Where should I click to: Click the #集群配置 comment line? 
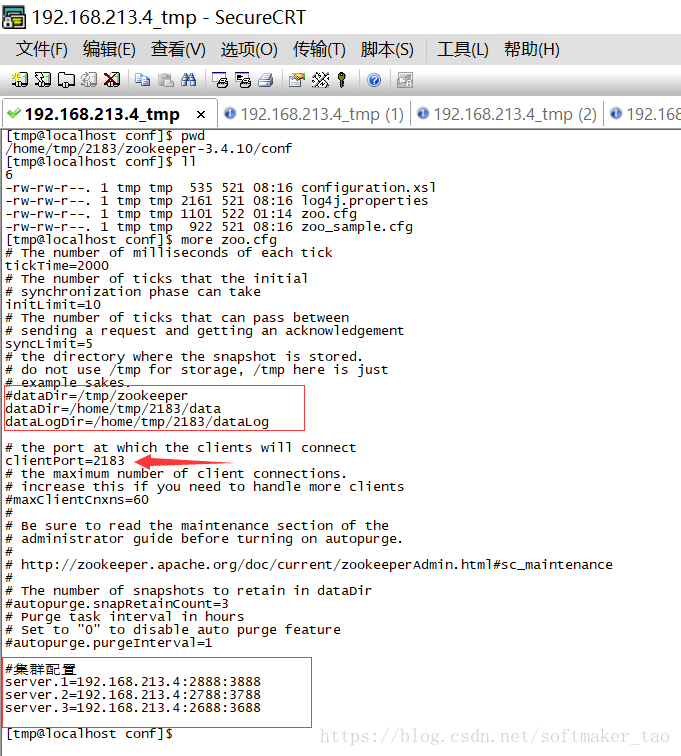coord(41,669)
